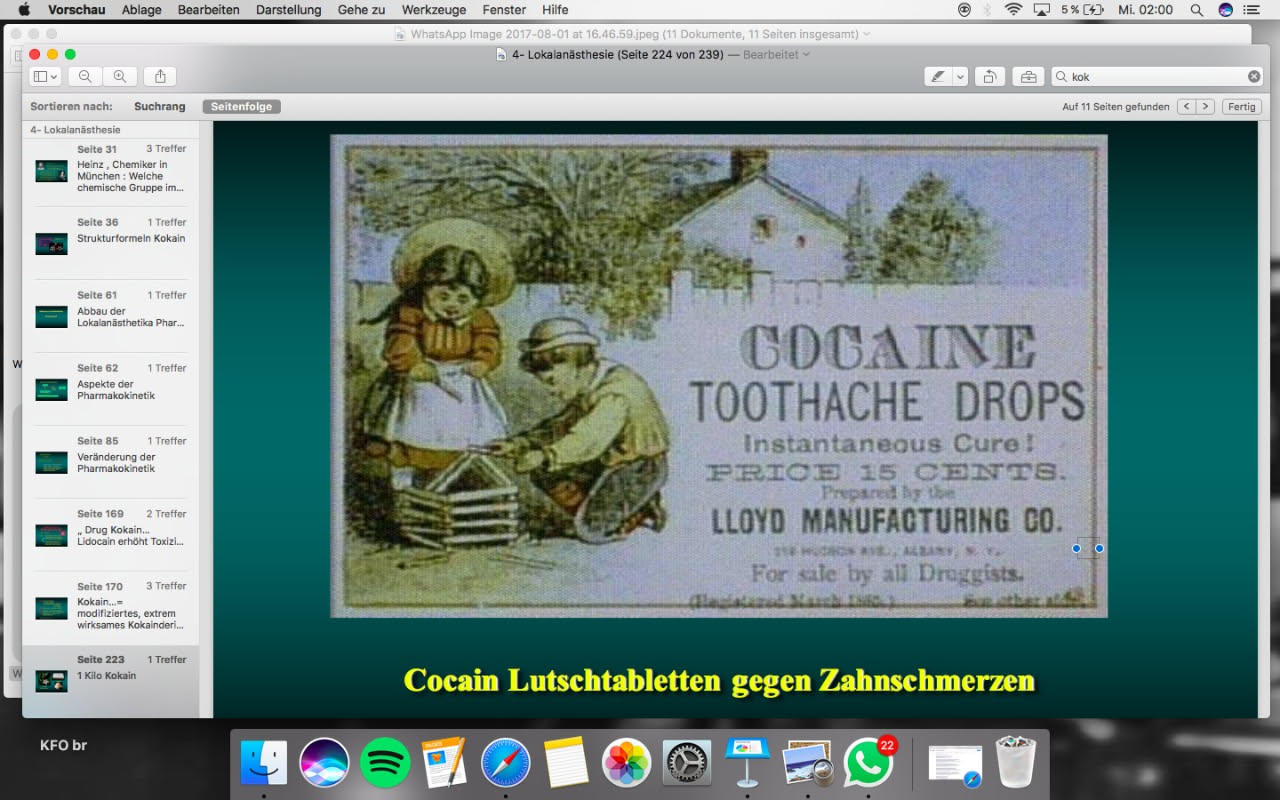Select the highlight pen tool
The height and width of the screenshot is (800, 1280).
tap(937, 76)
